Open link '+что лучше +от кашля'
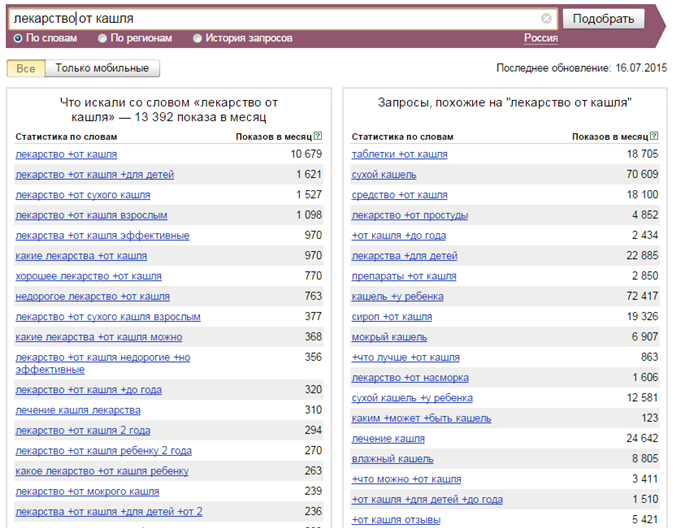The width and height of the screenshot is (680, 528). [x=405, y=358]
